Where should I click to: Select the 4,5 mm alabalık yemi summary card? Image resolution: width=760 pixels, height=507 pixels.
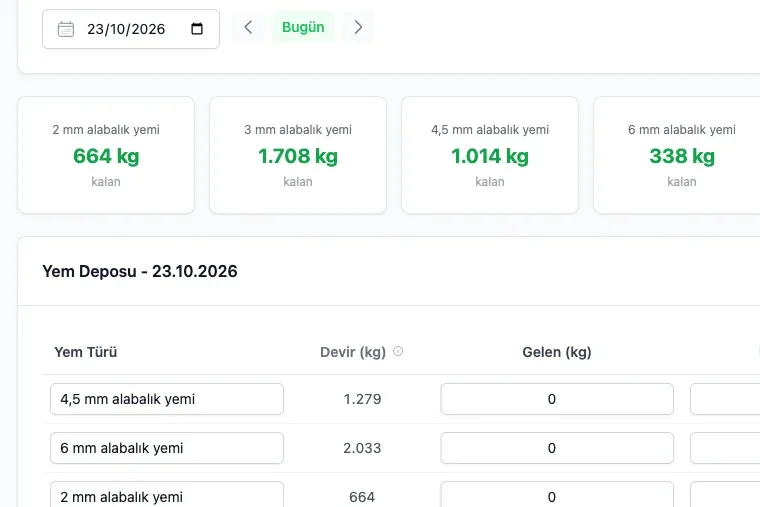tap(490, 155)
